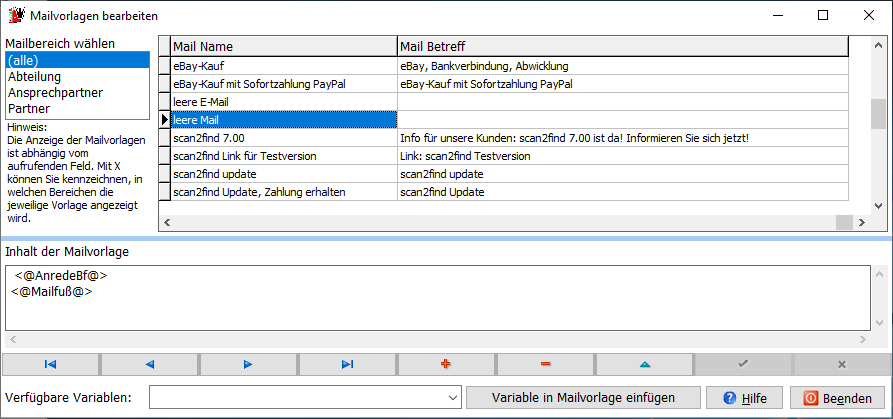Click grid vertical scrollbar down arrow

pyautogui.click(x=878, y=206)
